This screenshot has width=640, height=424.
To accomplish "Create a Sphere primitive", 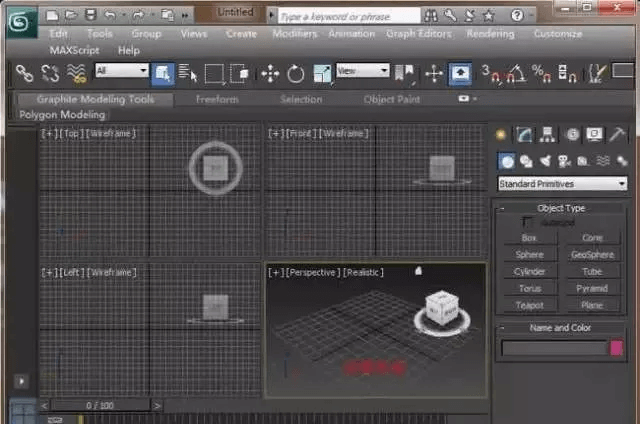I will point(529,255).
